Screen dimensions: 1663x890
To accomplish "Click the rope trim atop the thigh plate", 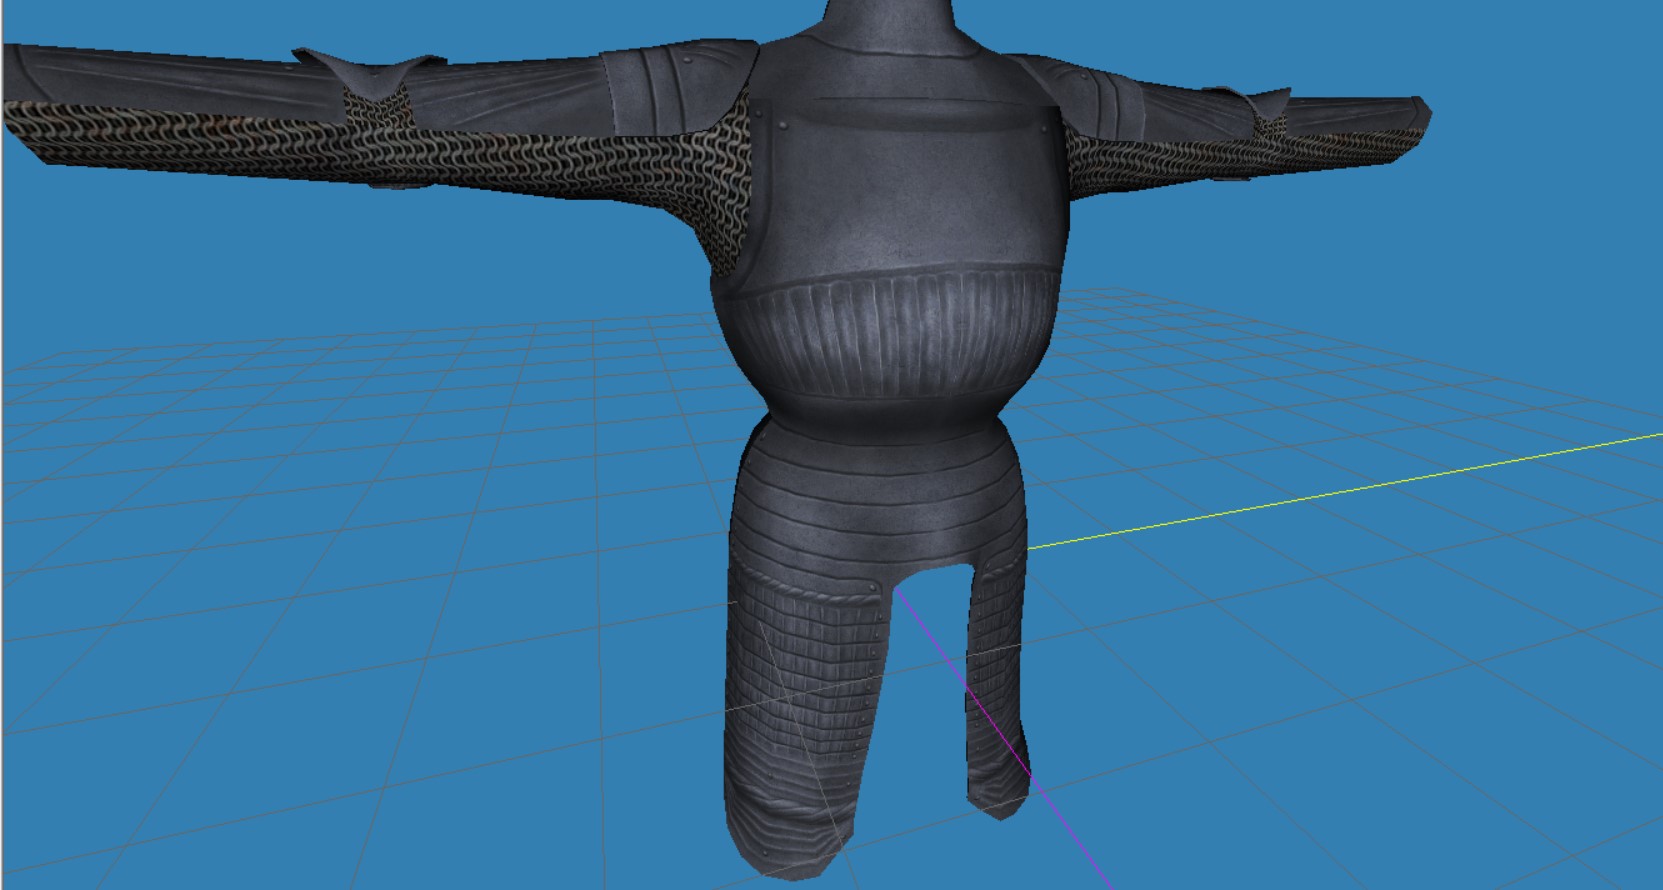I will coord(812,587).
